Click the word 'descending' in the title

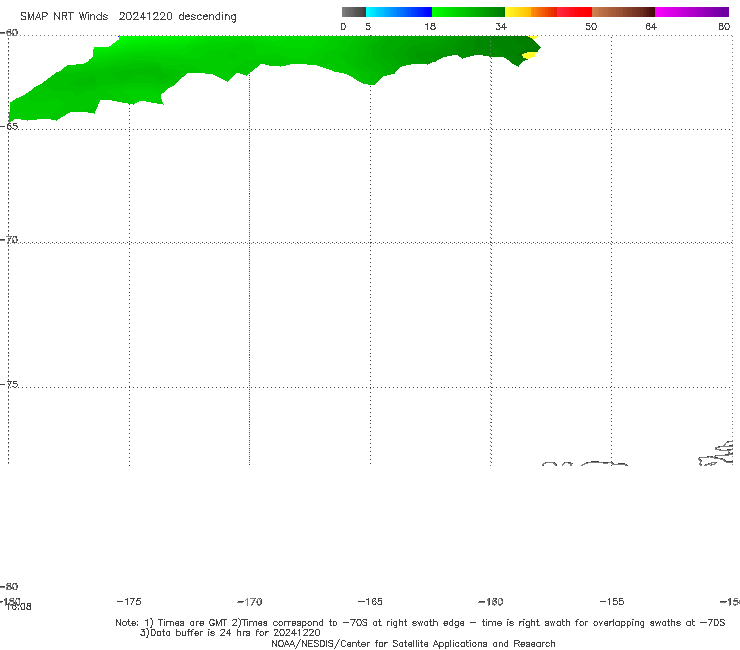point(207,17)
